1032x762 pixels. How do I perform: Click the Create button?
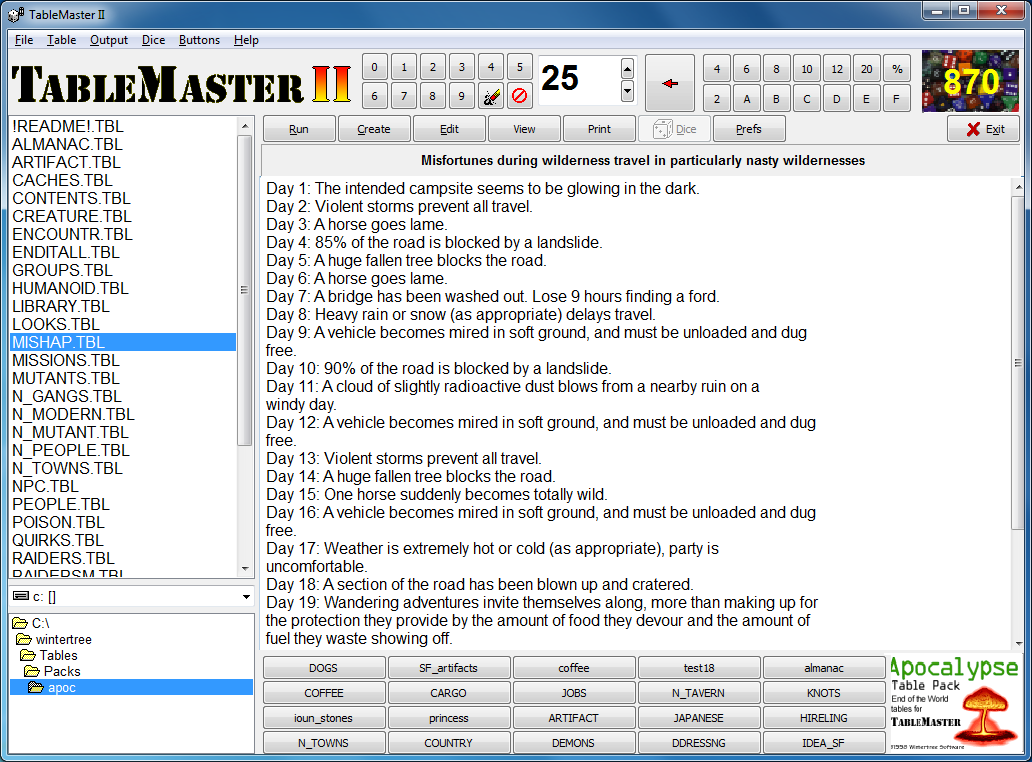(x=374, y=129)
